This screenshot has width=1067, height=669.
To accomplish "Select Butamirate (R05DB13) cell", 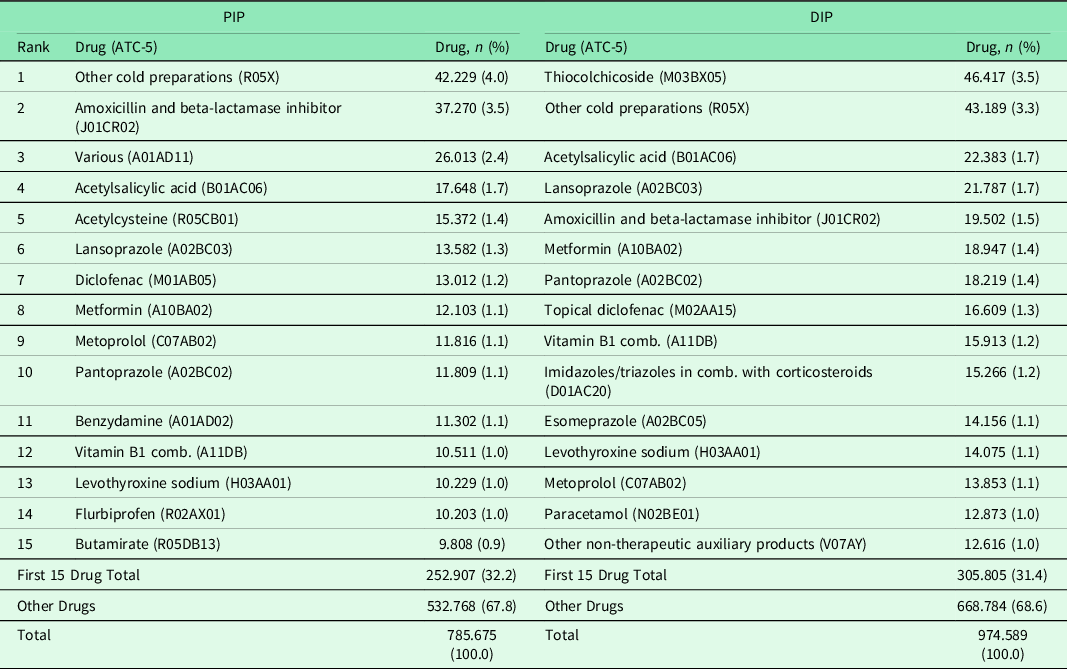I will (146, 544).
